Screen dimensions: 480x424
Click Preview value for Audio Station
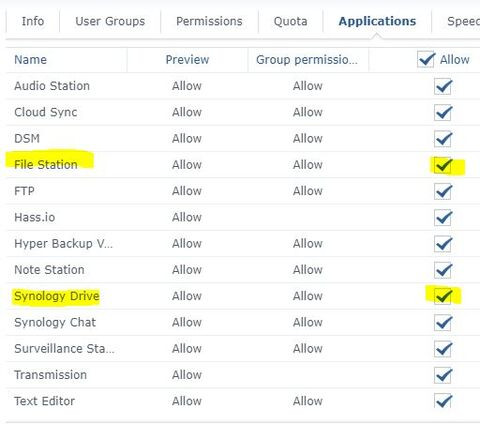point(187,86)
